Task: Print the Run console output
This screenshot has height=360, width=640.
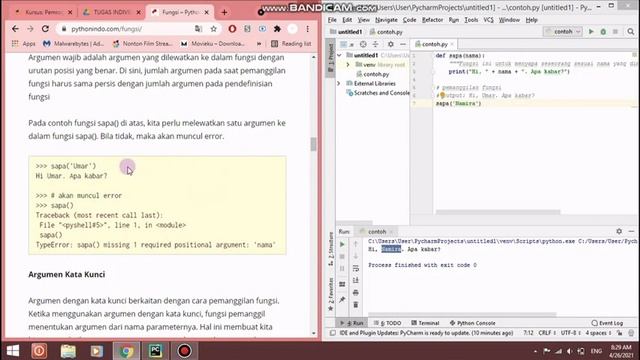Action: pos(356,293)
